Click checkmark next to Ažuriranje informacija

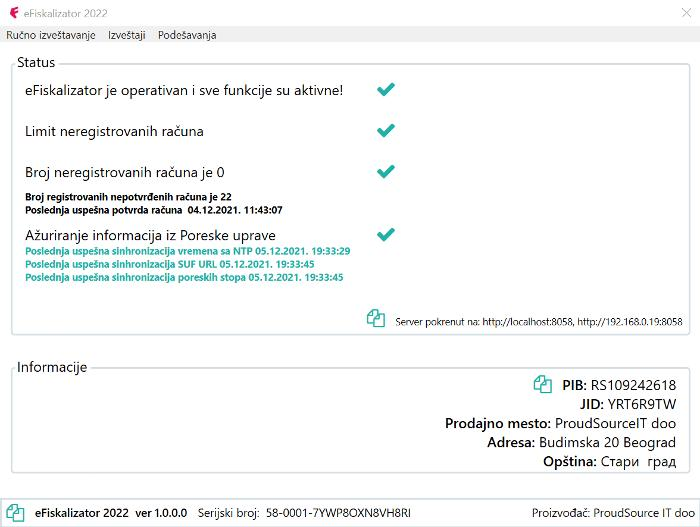(x=386, y=234)
